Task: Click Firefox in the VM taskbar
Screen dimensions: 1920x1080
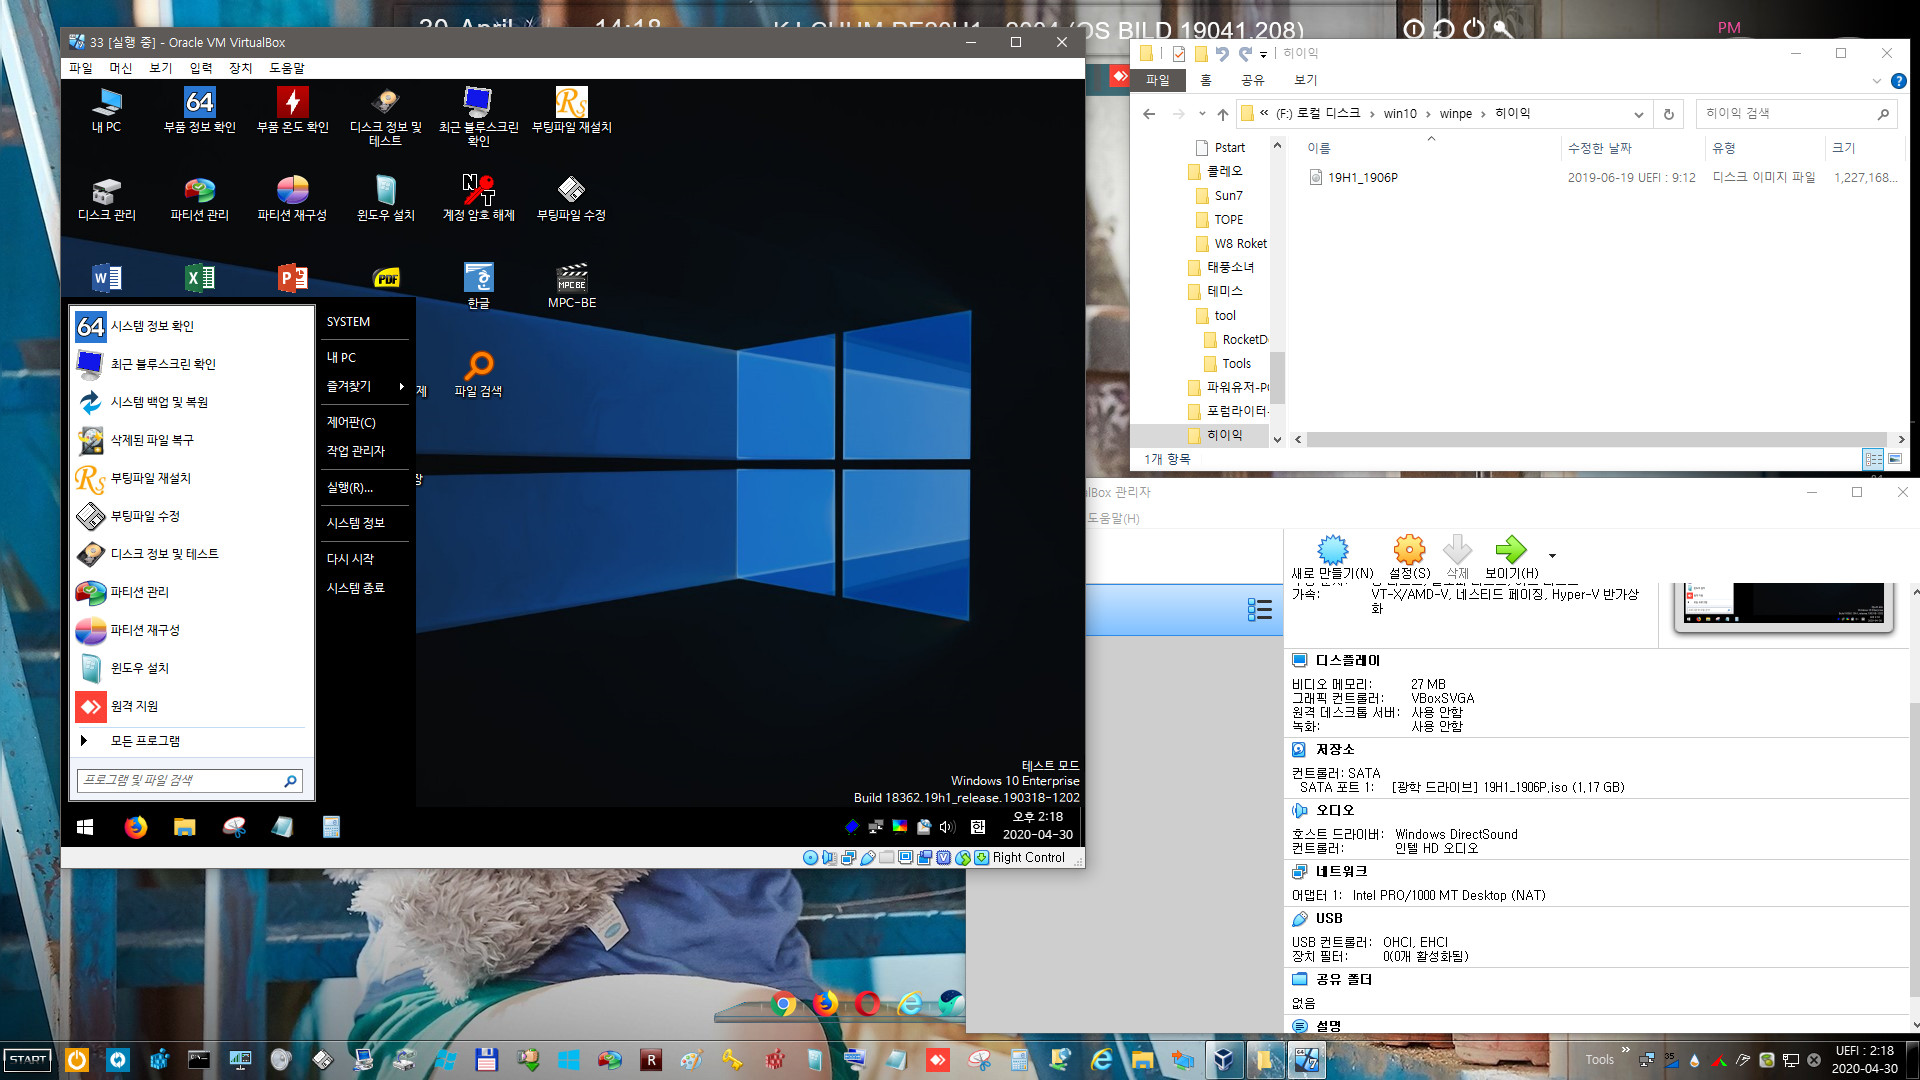Action: 135,827
